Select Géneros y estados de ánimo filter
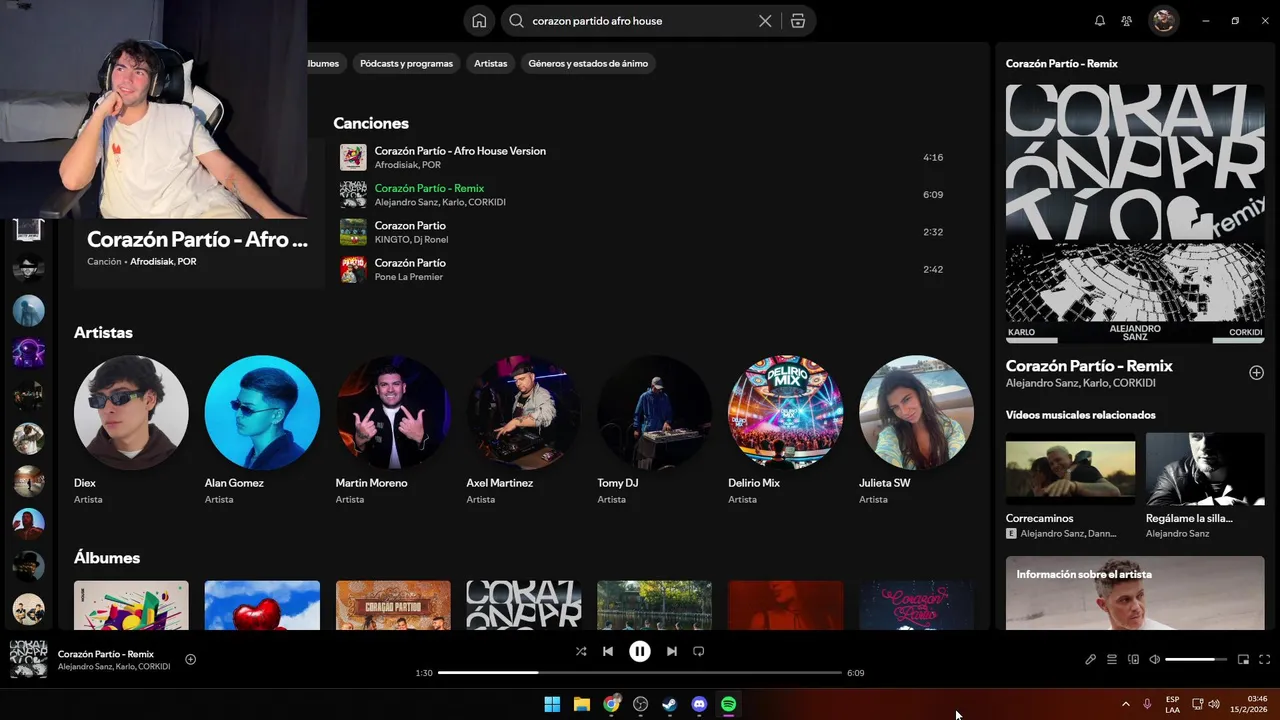The image size is (1280, 720). (x=588, y=63)
